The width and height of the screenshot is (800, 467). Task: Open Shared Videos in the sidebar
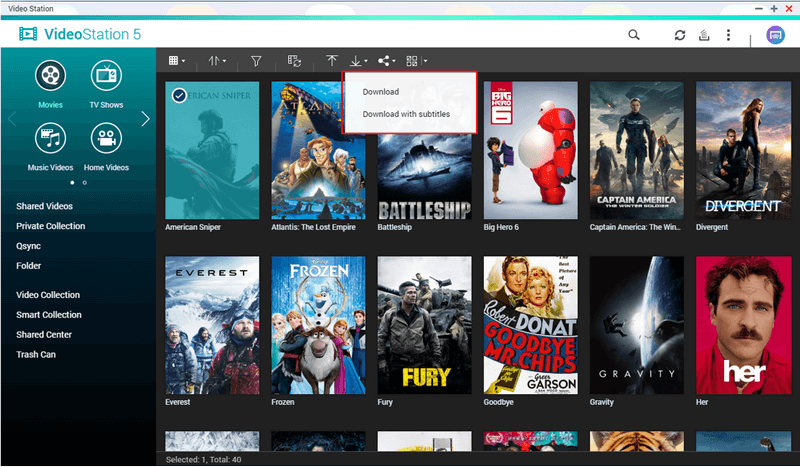click(x=44, y=206)
